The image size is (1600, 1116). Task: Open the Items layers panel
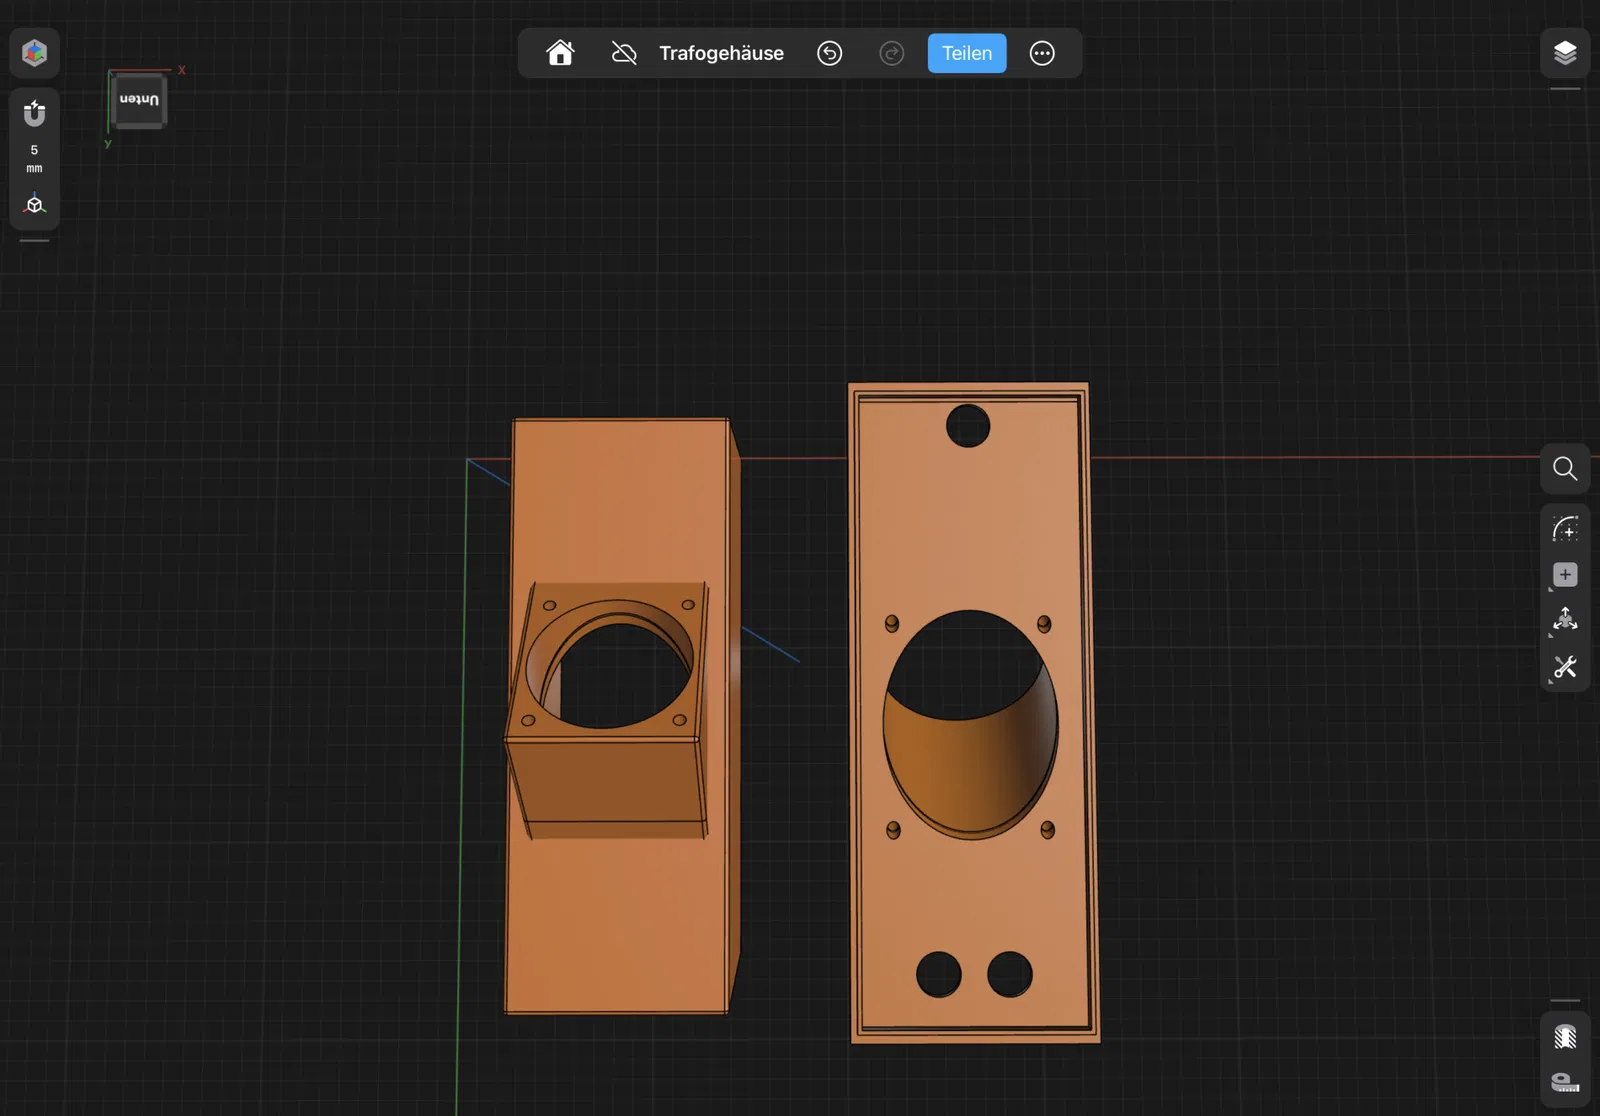click(1565, 53)
